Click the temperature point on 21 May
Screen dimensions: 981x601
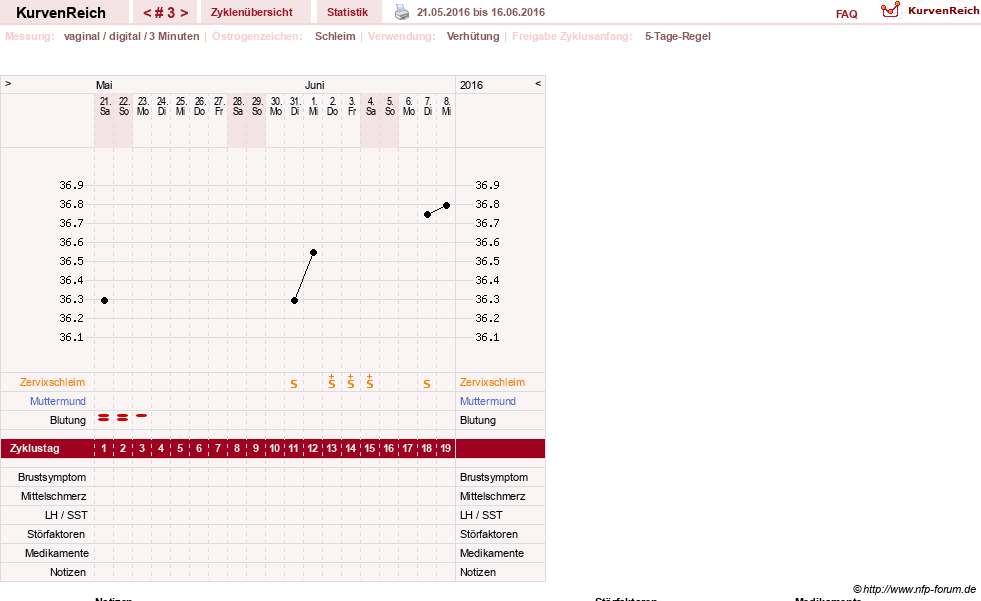click(104, 300)
